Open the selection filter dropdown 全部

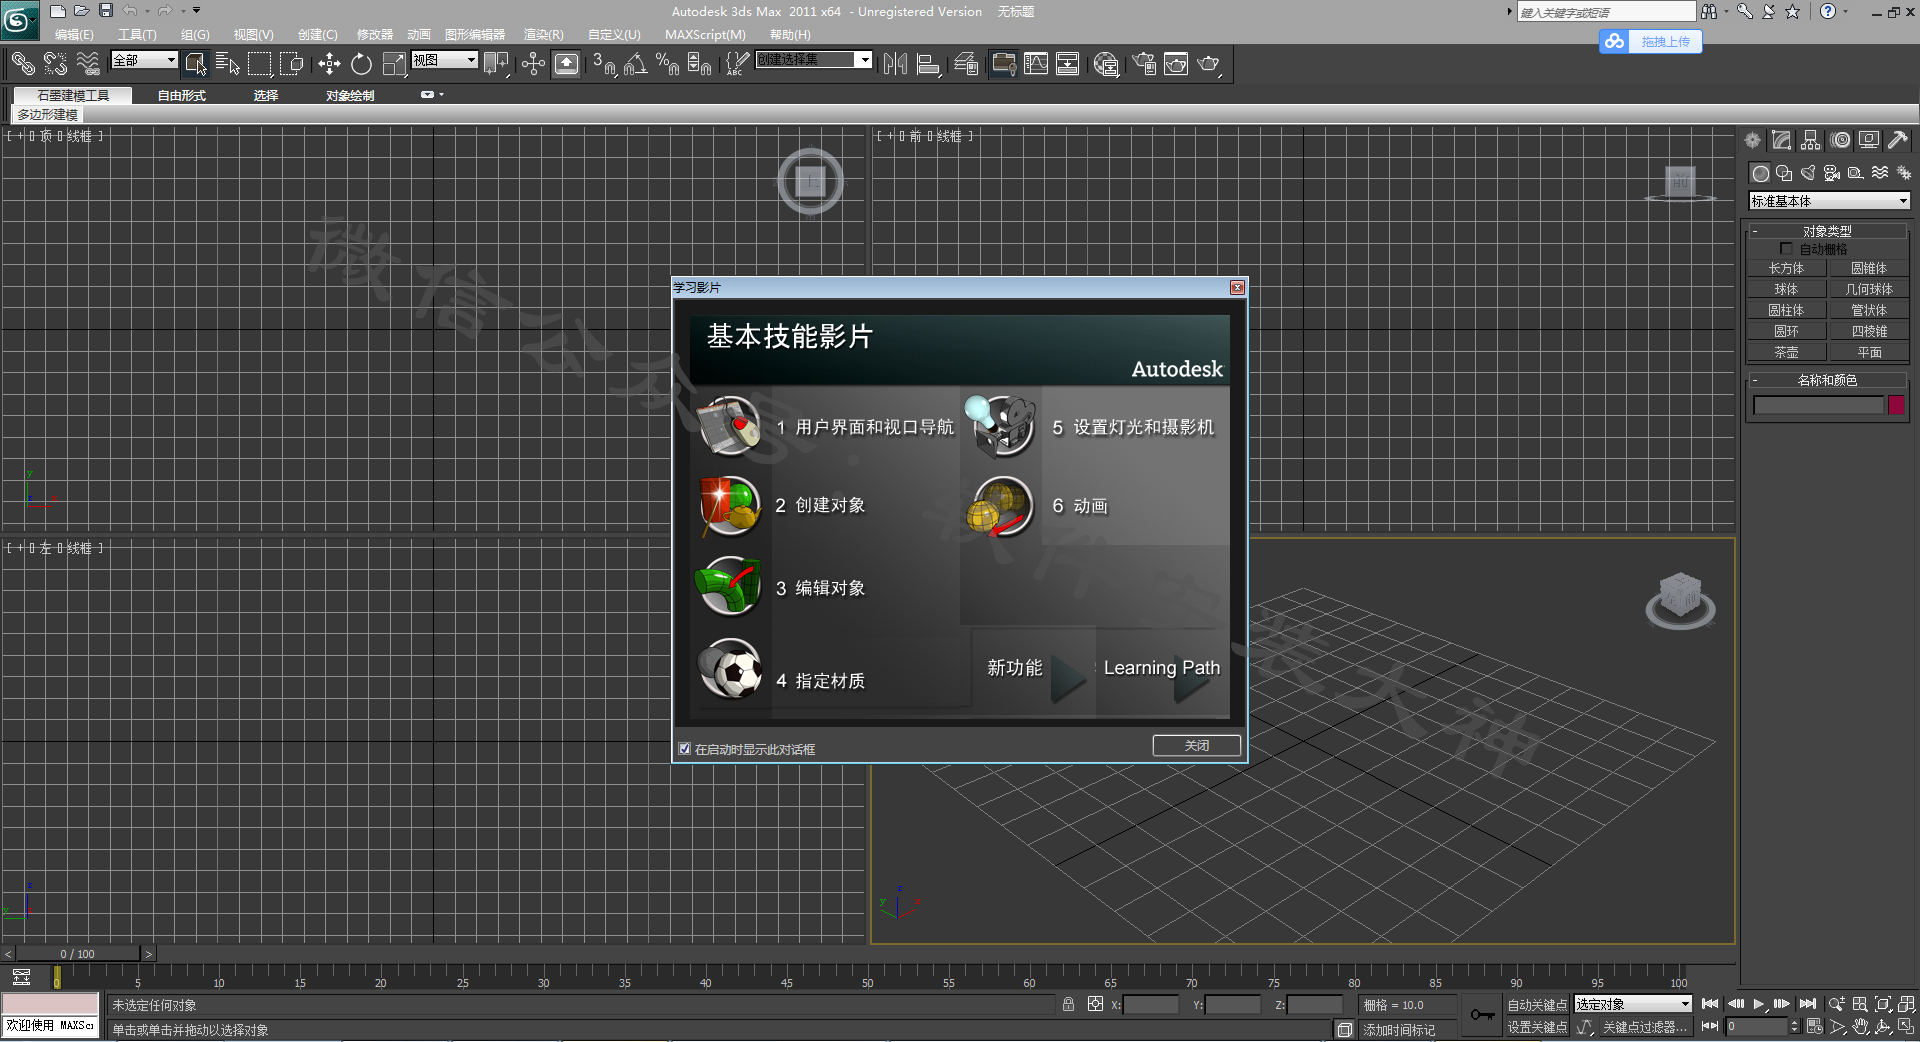144,60
